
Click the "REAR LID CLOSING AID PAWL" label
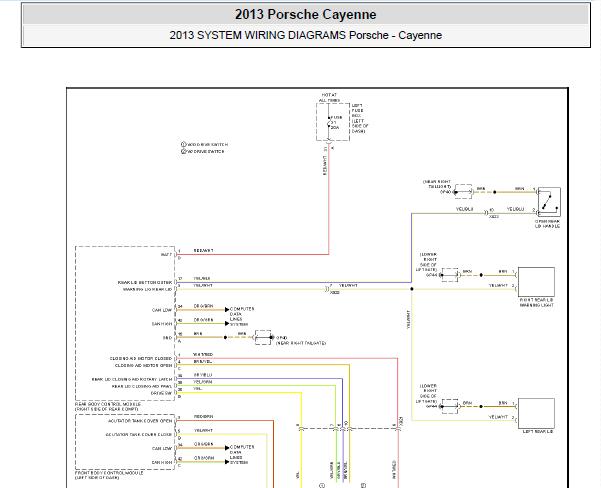142,386
